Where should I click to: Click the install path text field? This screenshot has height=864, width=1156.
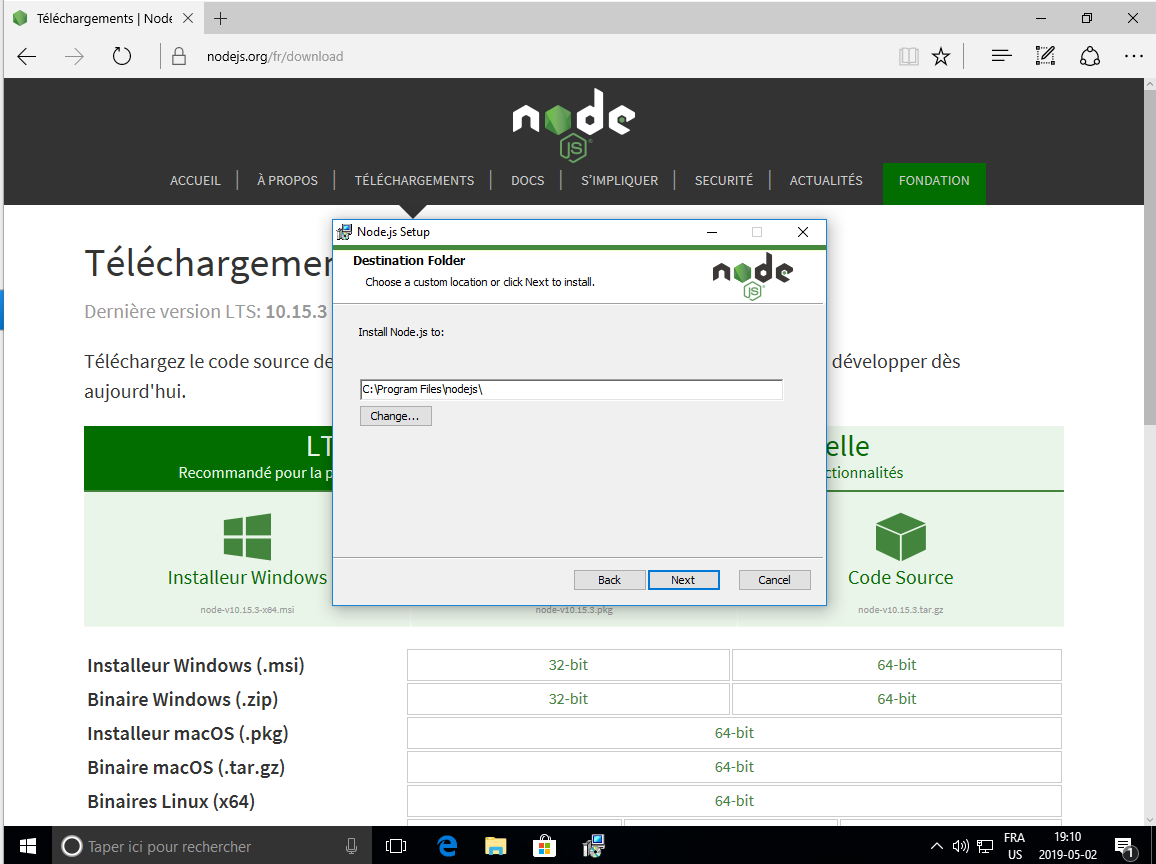point(570,389)
